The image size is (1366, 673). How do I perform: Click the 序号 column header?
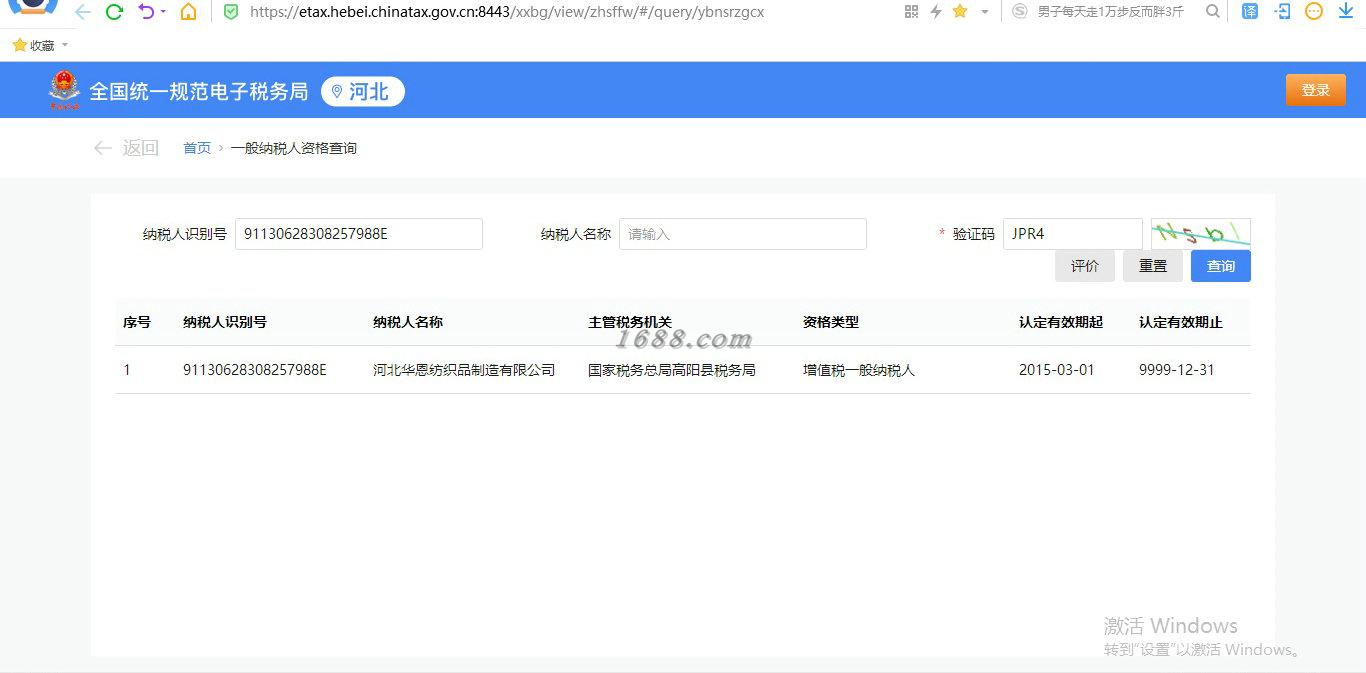coord(137,322)
